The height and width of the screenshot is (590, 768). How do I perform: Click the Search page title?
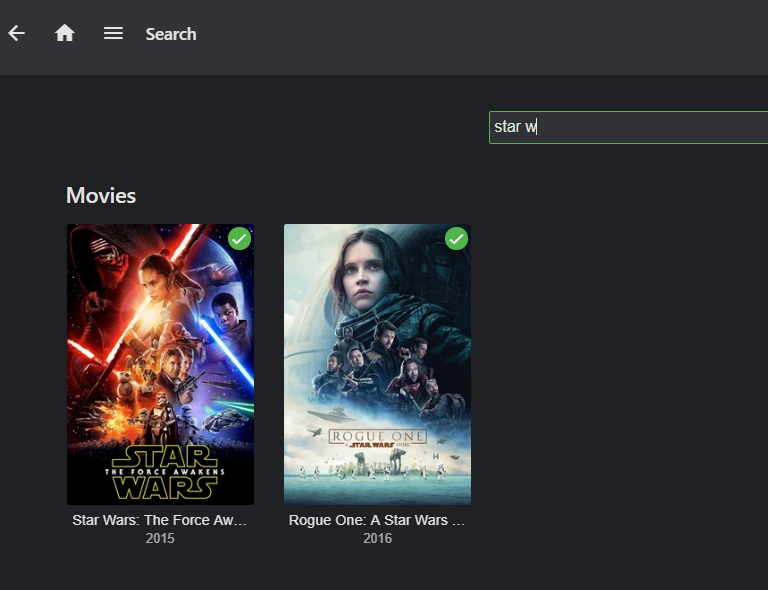pos(171,34)
